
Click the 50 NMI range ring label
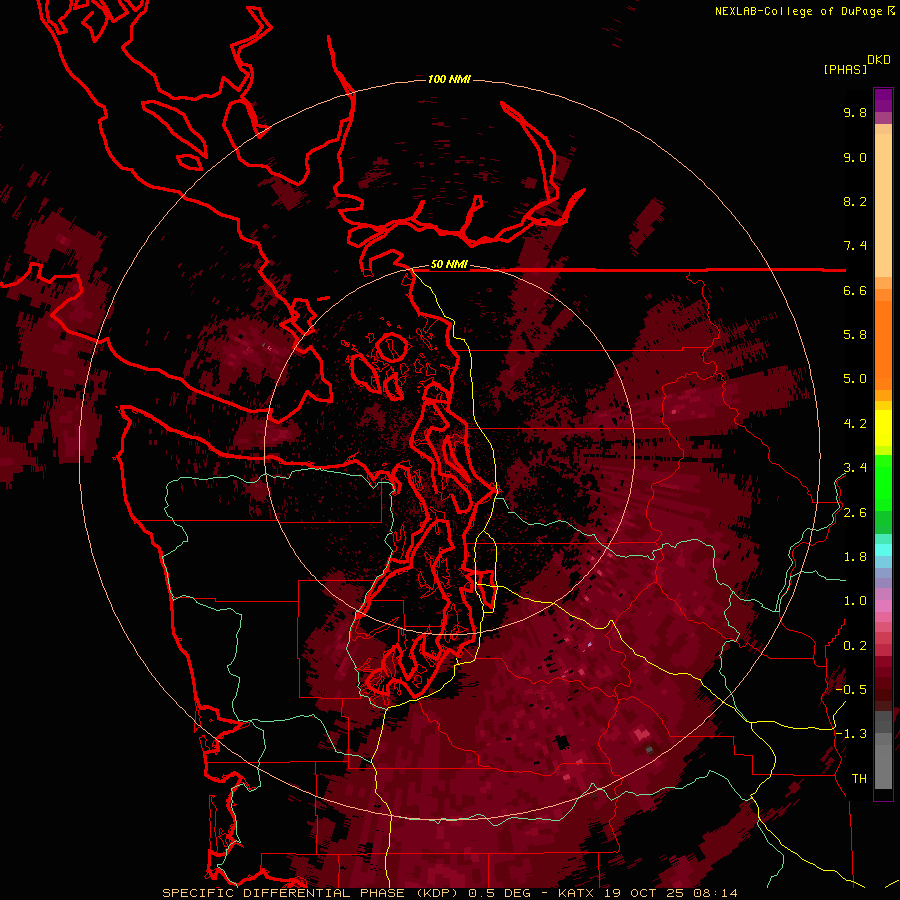click(x=449, y=264)
